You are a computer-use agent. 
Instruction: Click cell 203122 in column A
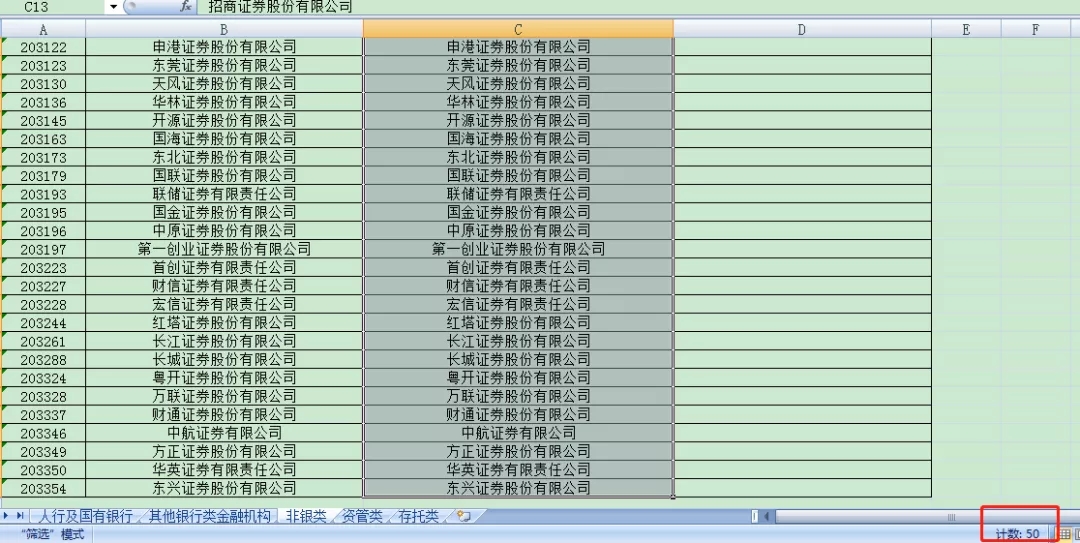click(x=43, y=47)
